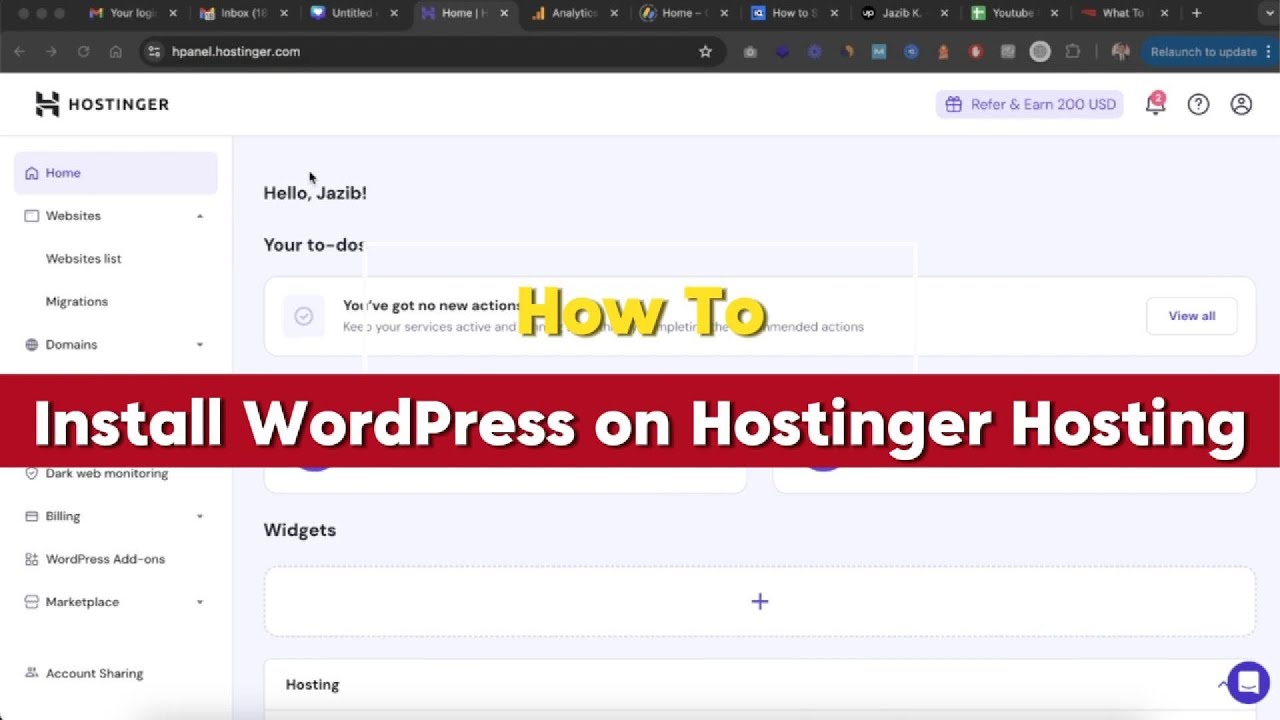Screen dimensions: 1280x720
Task: Open the account profile icon
Action: [x=1241, y=104]
